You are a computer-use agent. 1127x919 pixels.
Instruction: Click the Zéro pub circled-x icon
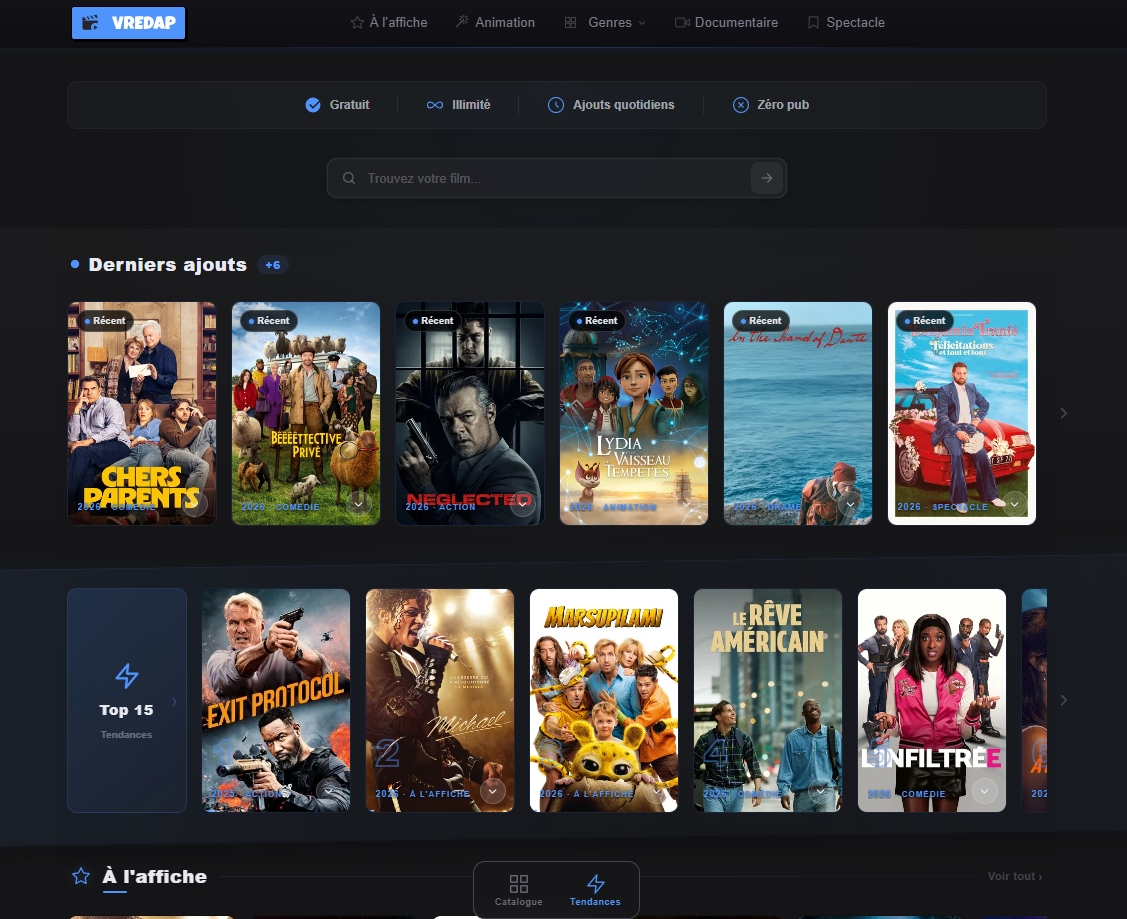(x=740, y=105)
